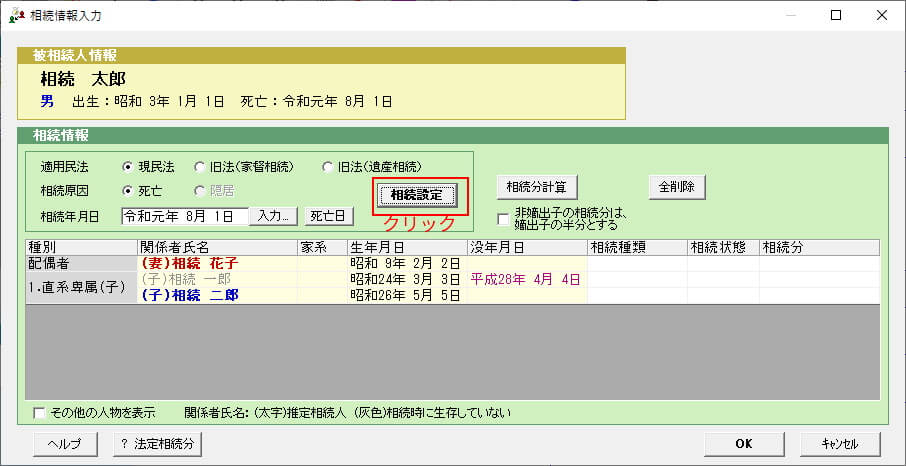Click the 相続分 column header

[x=819, y=247]
